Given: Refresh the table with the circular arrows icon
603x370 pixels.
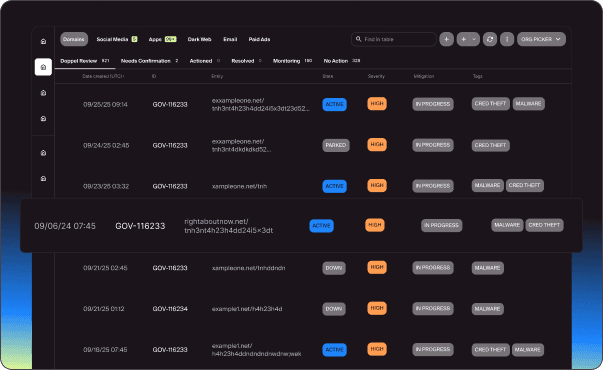Looking at the screenshot, I should coord(490,39).
